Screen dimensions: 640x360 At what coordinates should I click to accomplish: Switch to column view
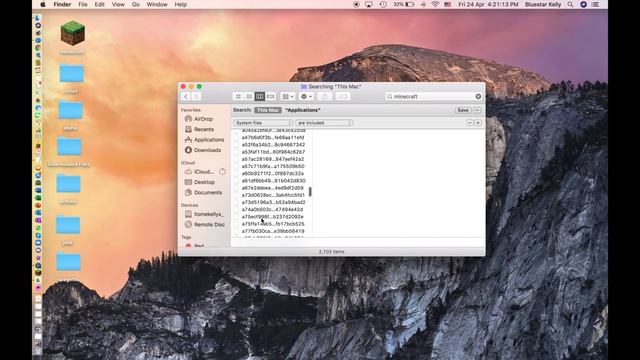pyautogui.click(x=260, y=96)
